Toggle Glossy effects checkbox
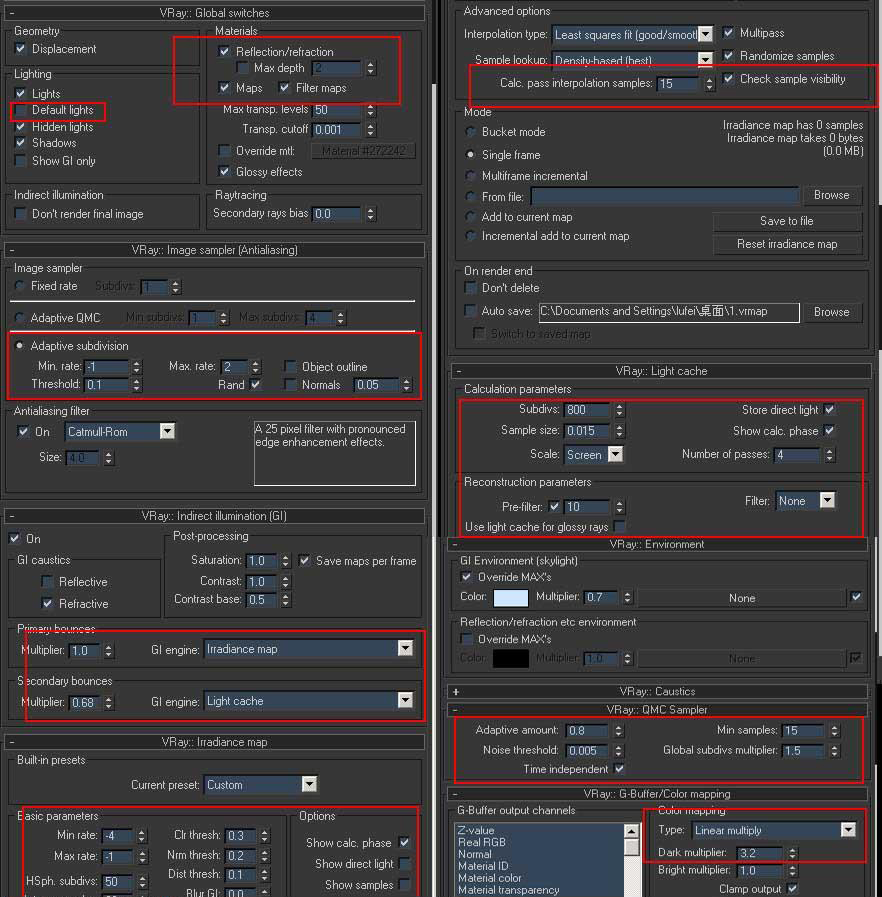The height and width of the screenshot is (897, 882). (x=224, y=171)
